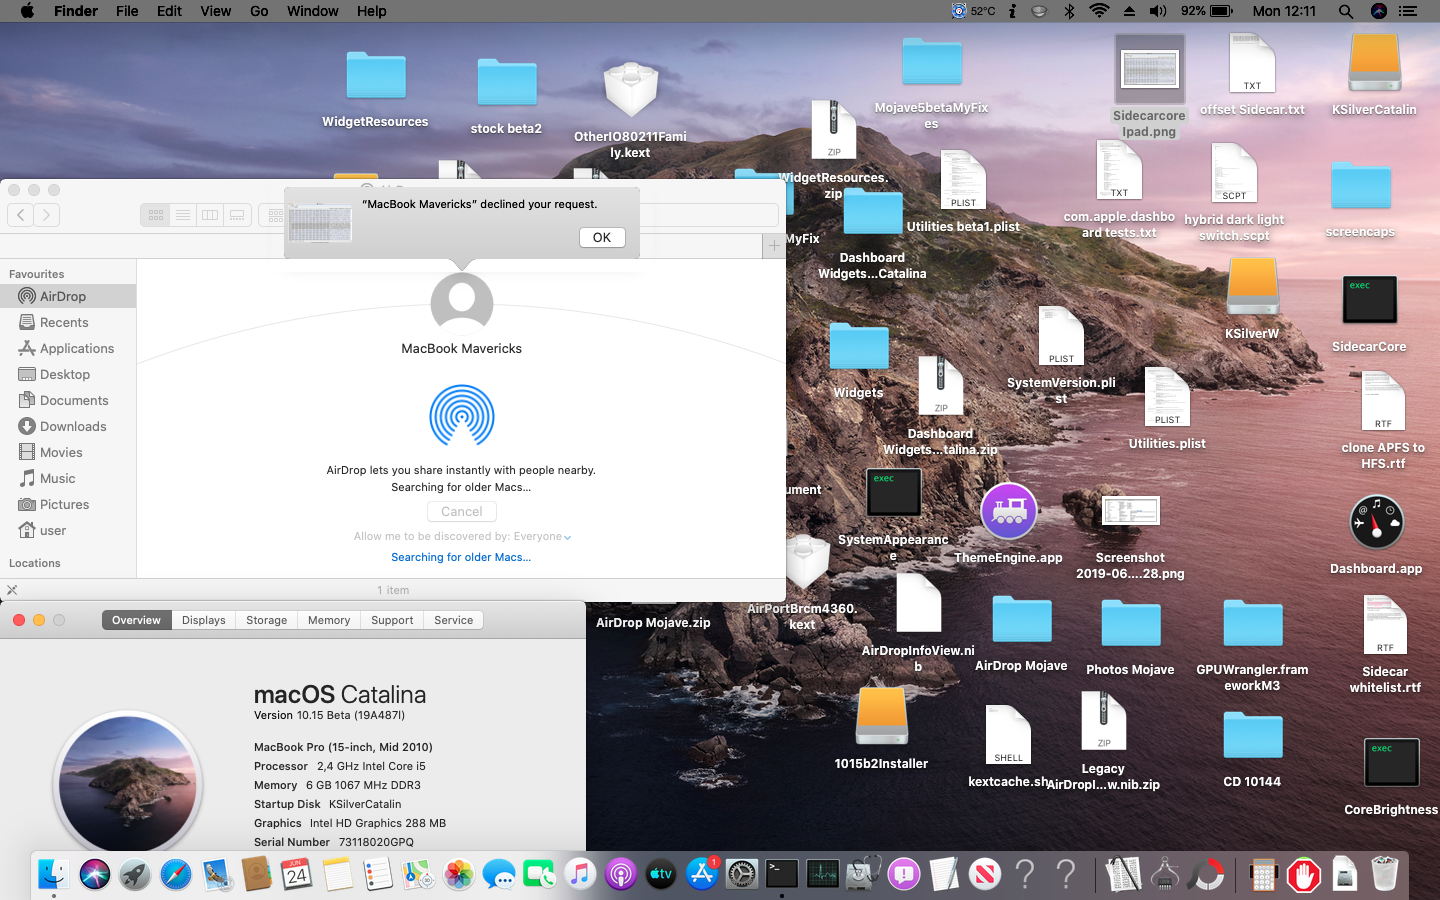
Task: Click Cancel button in AirDrop window
Action: [462, 511]
